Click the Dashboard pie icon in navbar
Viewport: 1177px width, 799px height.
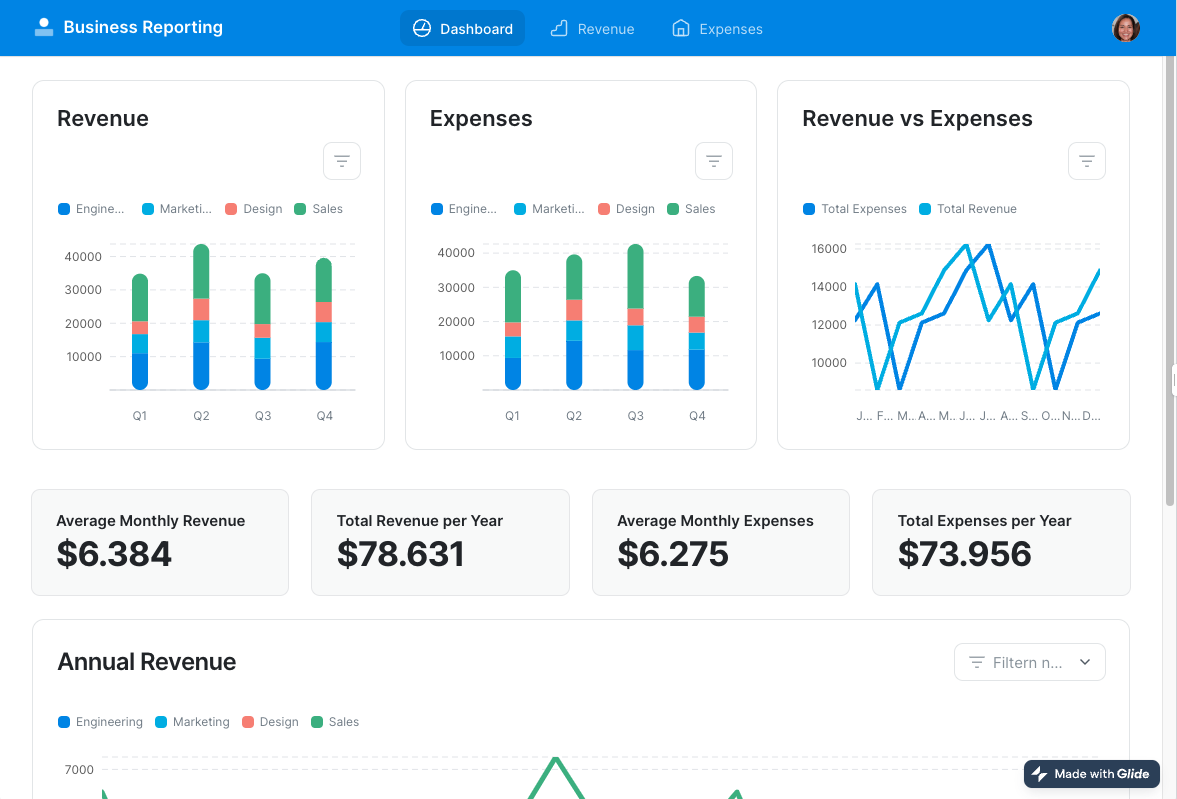pyautogui.click(x=422, y=29)
